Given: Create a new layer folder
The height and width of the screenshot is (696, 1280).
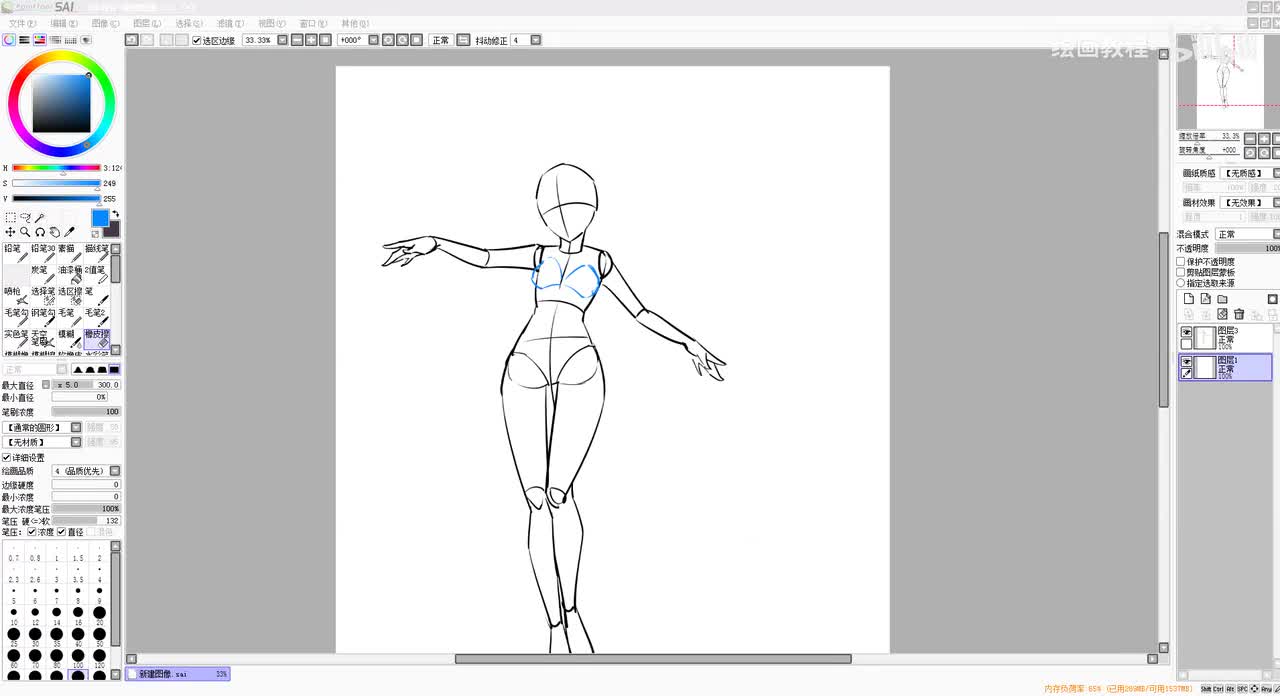Looking at the screenshot, I should tap(1222, 299).
